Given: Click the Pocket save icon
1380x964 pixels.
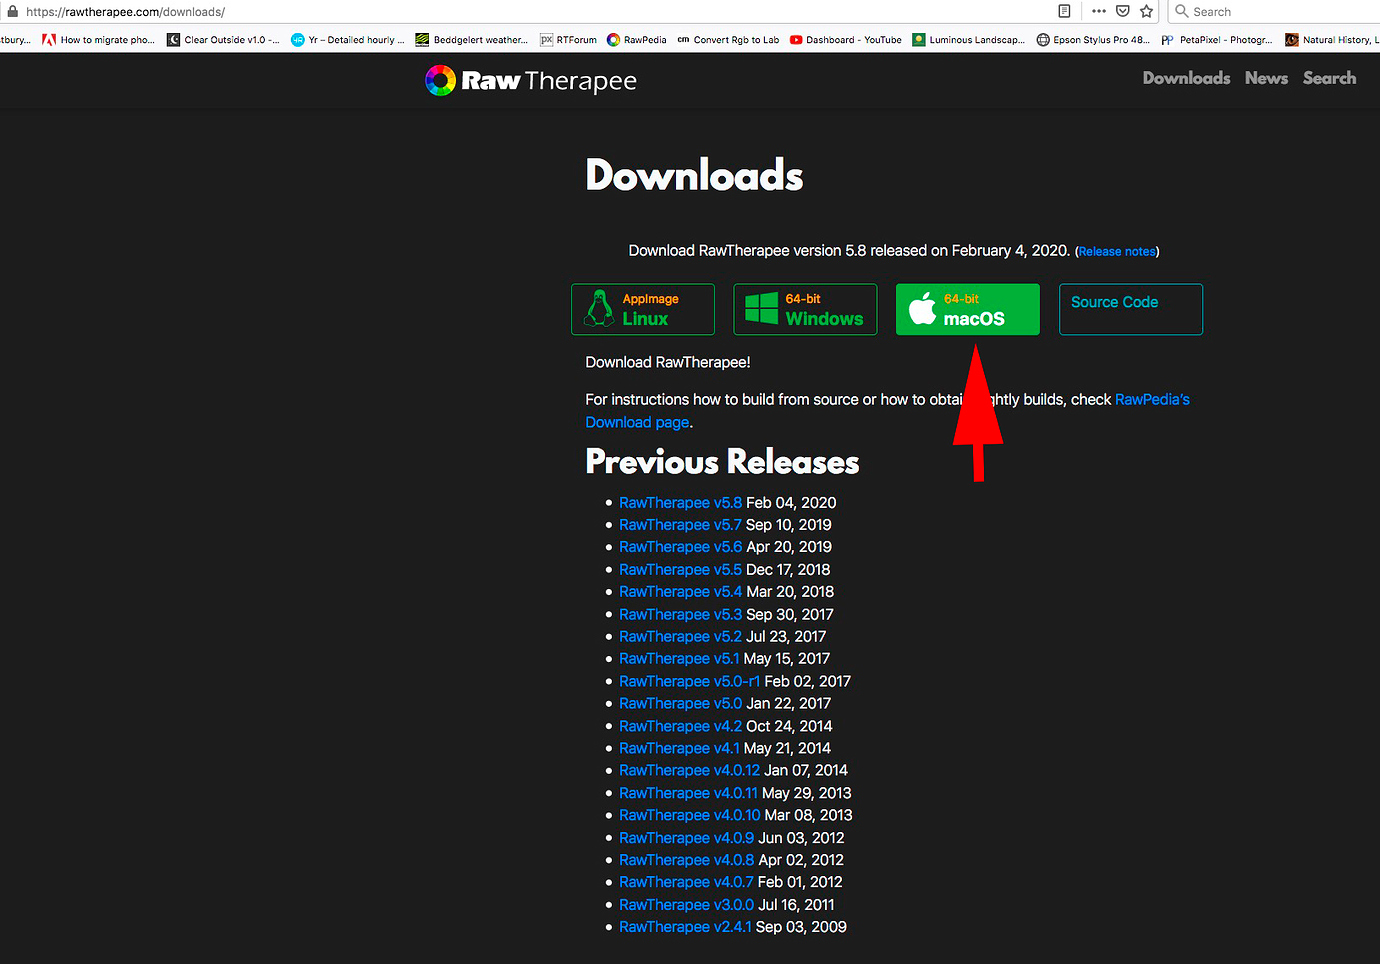Looking at the screenshot, I should coord(1123,11).
